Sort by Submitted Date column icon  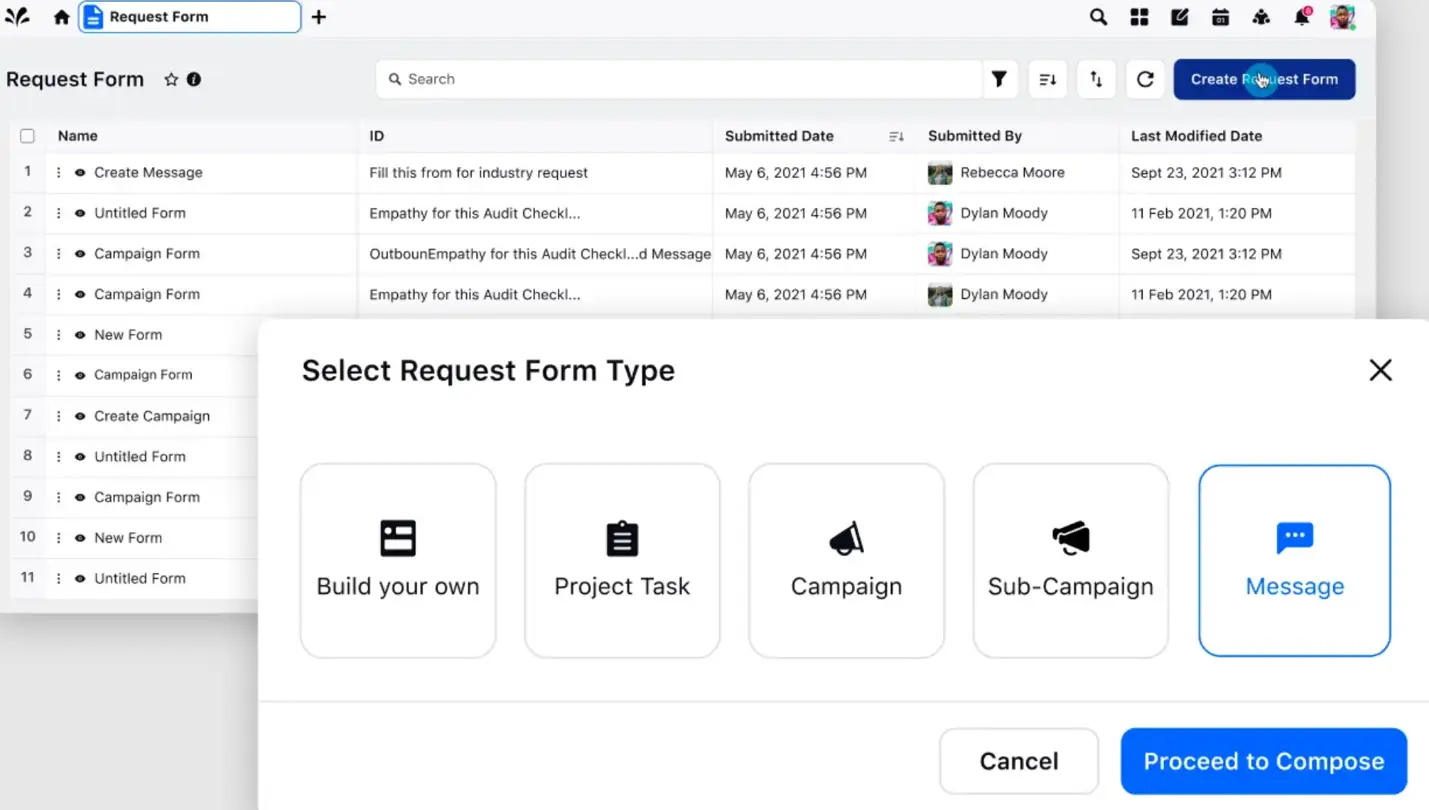[x=896, y=136]
